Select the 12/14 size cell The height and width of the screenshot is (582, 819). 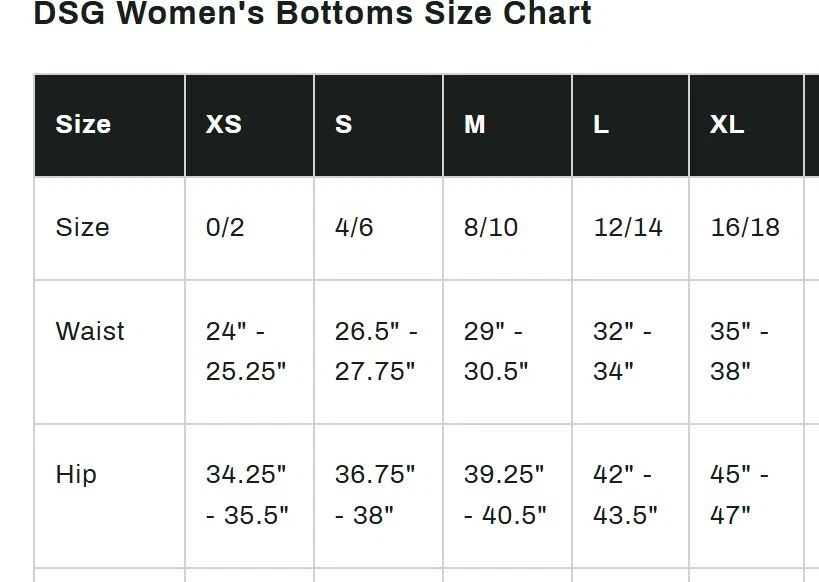click(x=628, y=228)
